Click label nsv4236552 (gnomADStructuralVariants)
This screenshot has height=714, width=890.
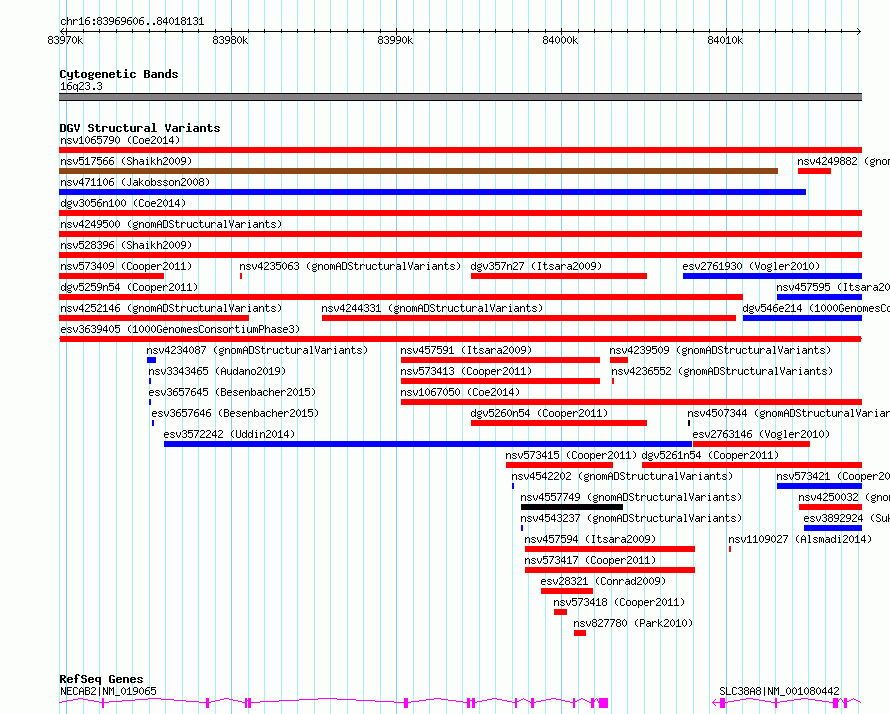click(722, 371)
